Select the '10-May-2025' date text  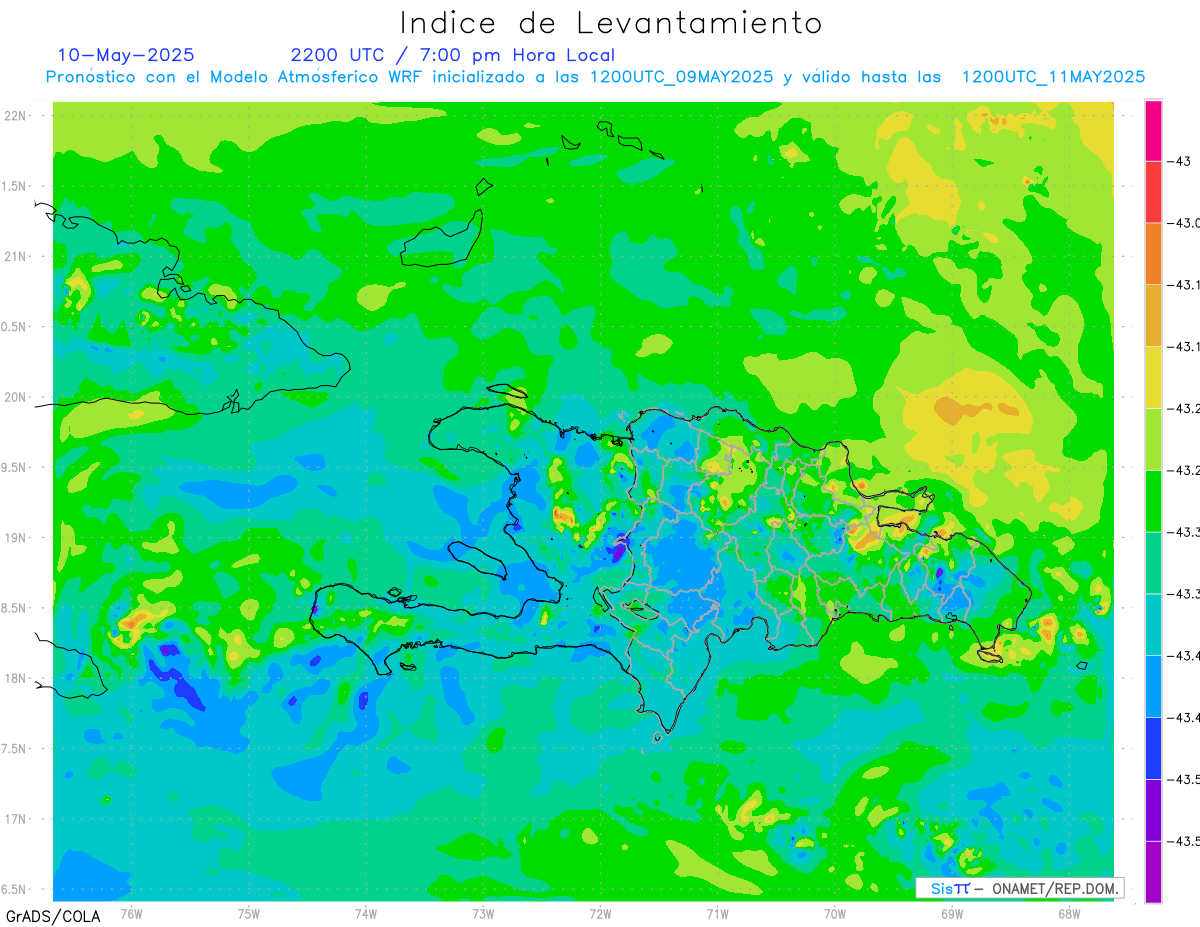126,55
